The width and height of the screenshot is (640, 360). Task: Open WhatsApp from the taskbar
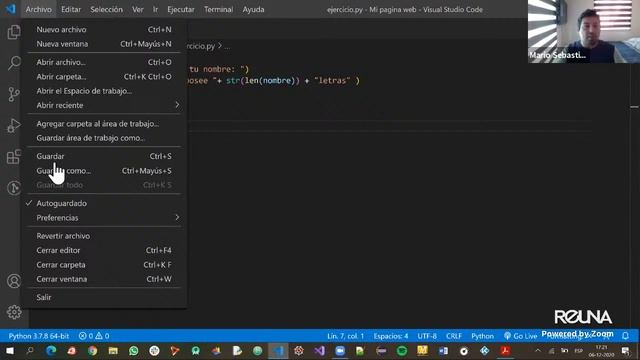pyautogui.click(x=133, y=351)
